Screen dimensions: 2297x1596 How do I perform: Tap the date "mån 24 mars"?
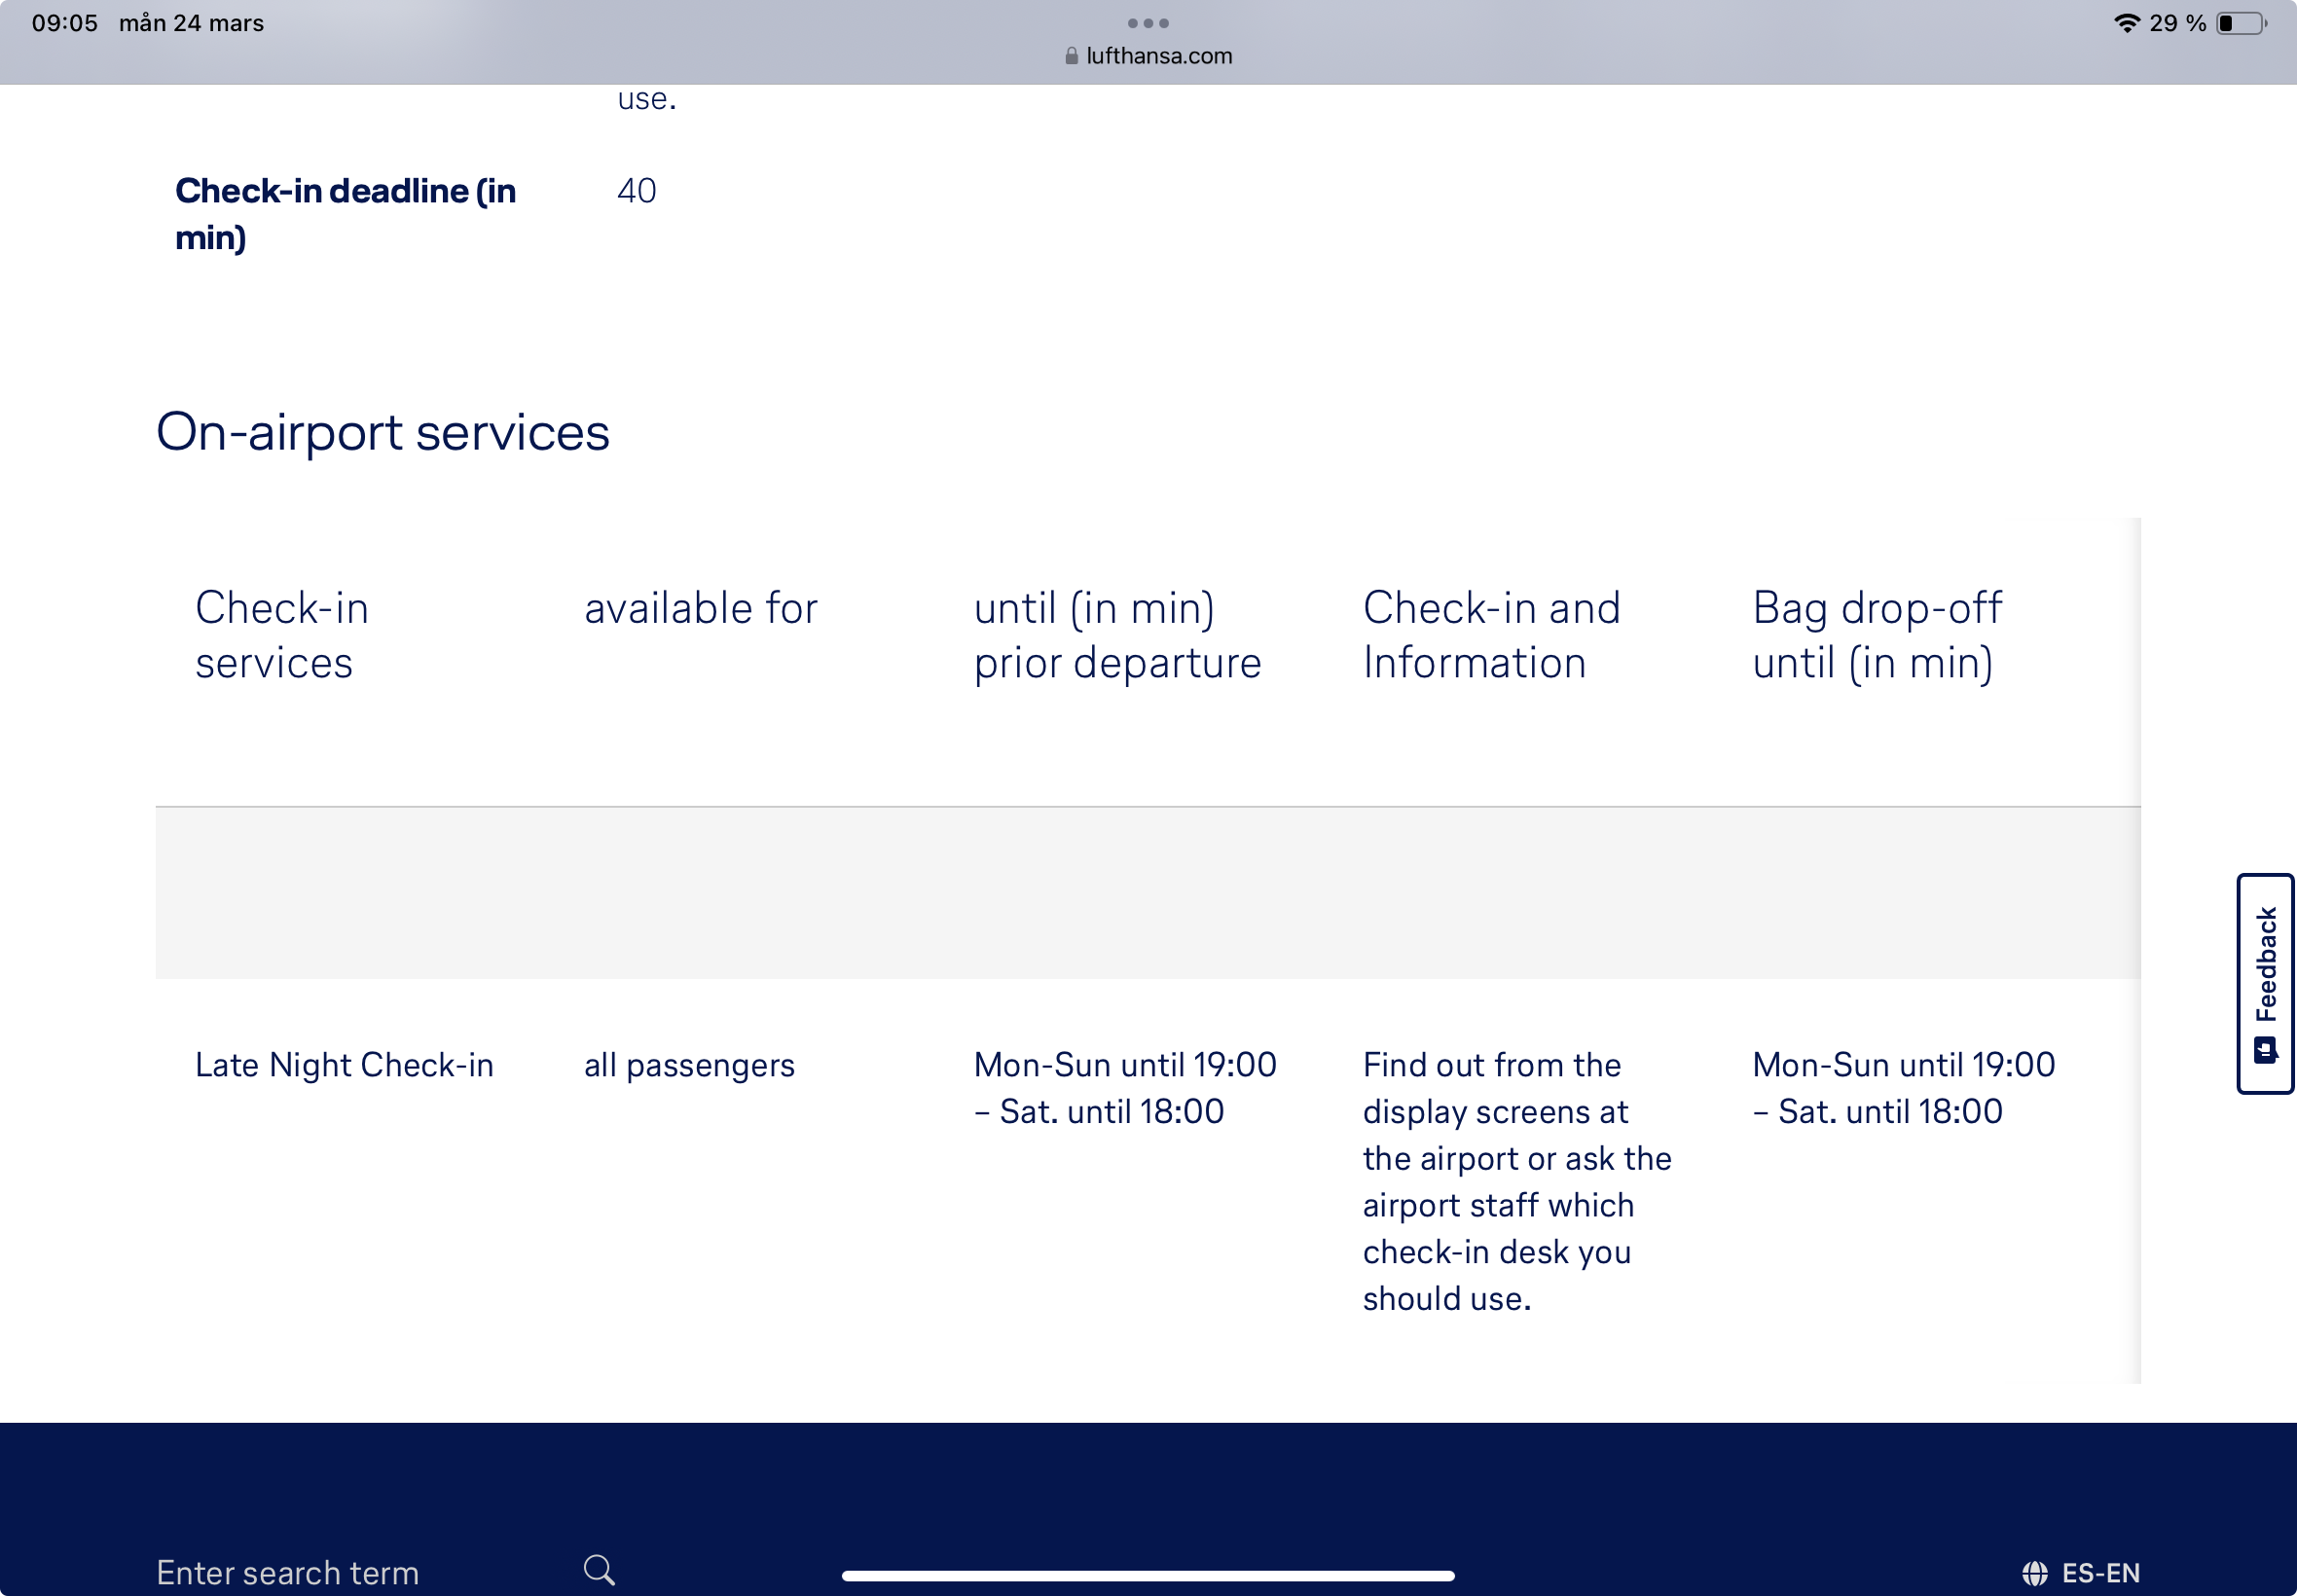pos(191,23)
